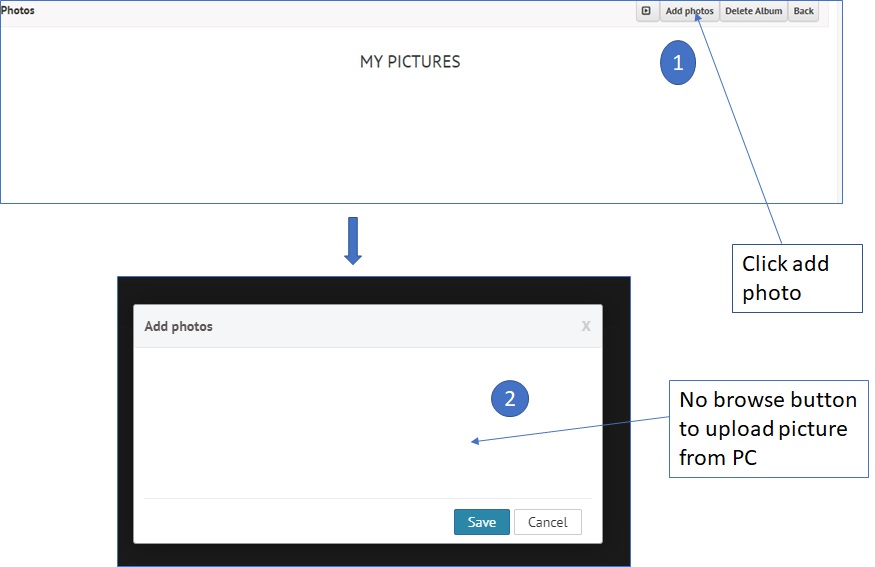Screen dimensions: 875x567
Task: Click the slideshow play icon button
Action: tap(646, 11)
